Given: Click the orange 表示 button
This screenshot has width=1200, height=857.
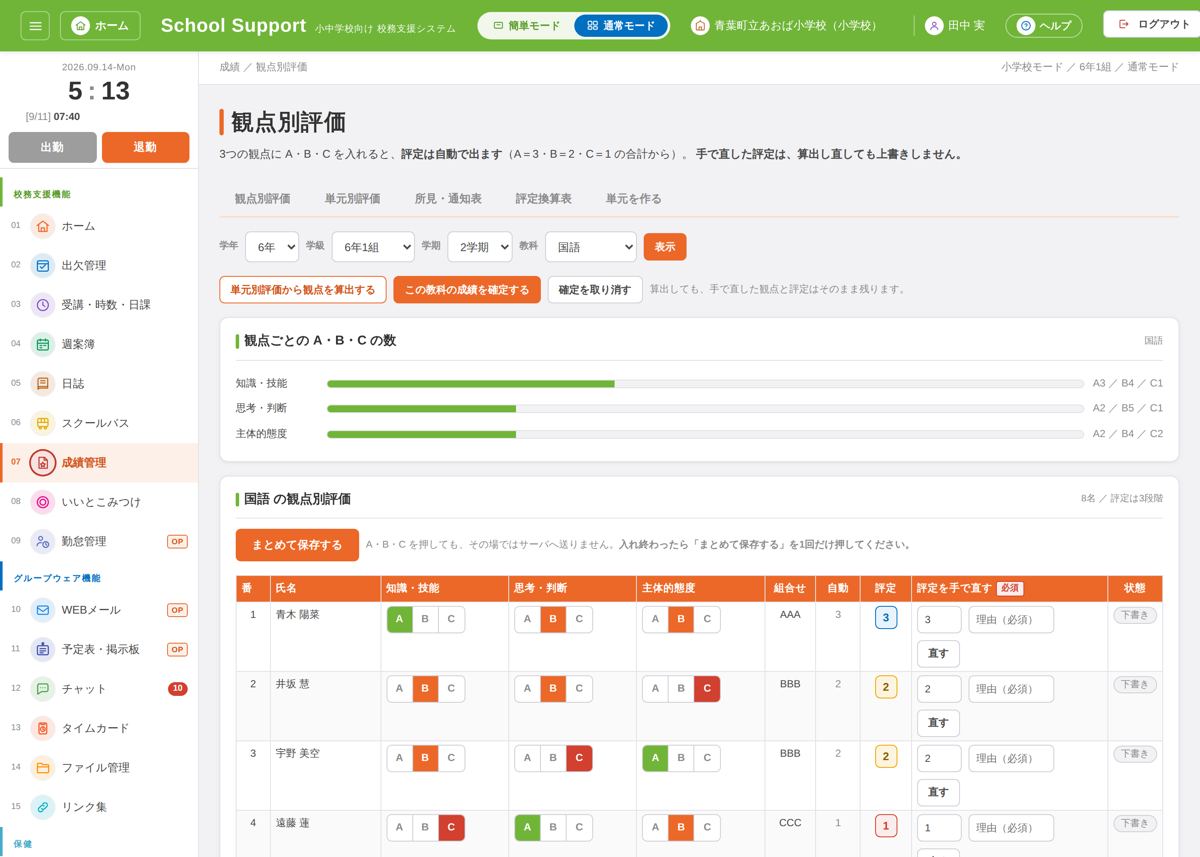Looking at the screenshot, I should coord(665,246).
